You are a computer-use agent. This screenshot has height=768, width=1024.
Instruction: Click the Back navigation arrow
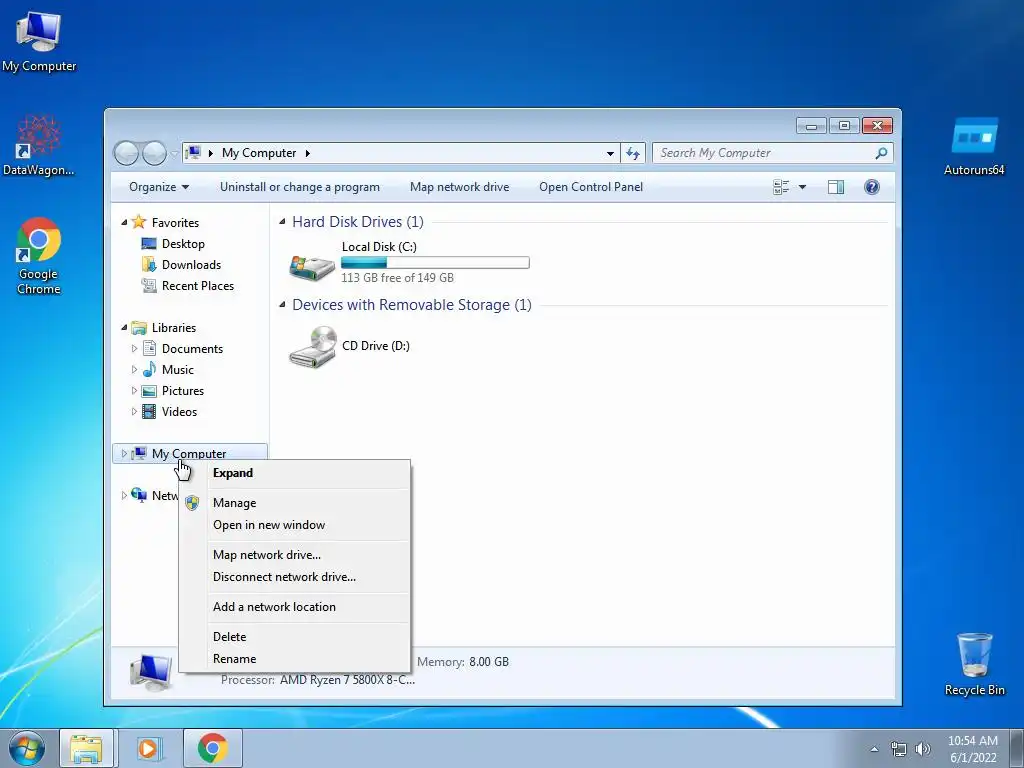126,153
